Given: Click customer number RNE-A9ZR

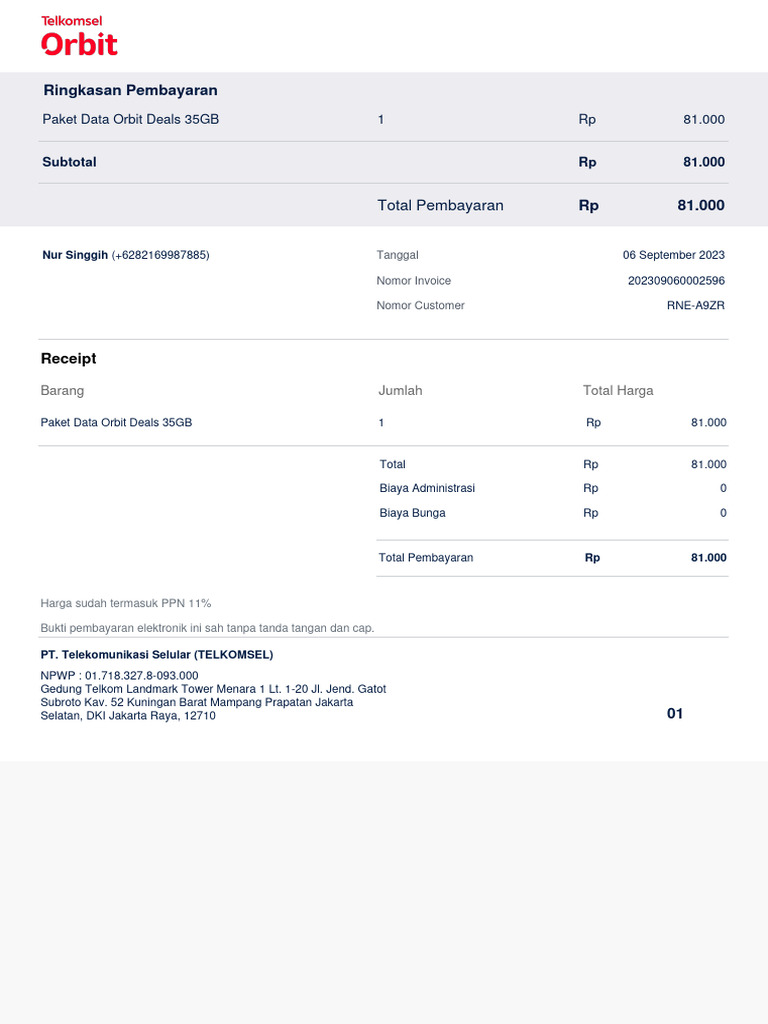Looking at the screenshot, I should (x=696, y=306).
